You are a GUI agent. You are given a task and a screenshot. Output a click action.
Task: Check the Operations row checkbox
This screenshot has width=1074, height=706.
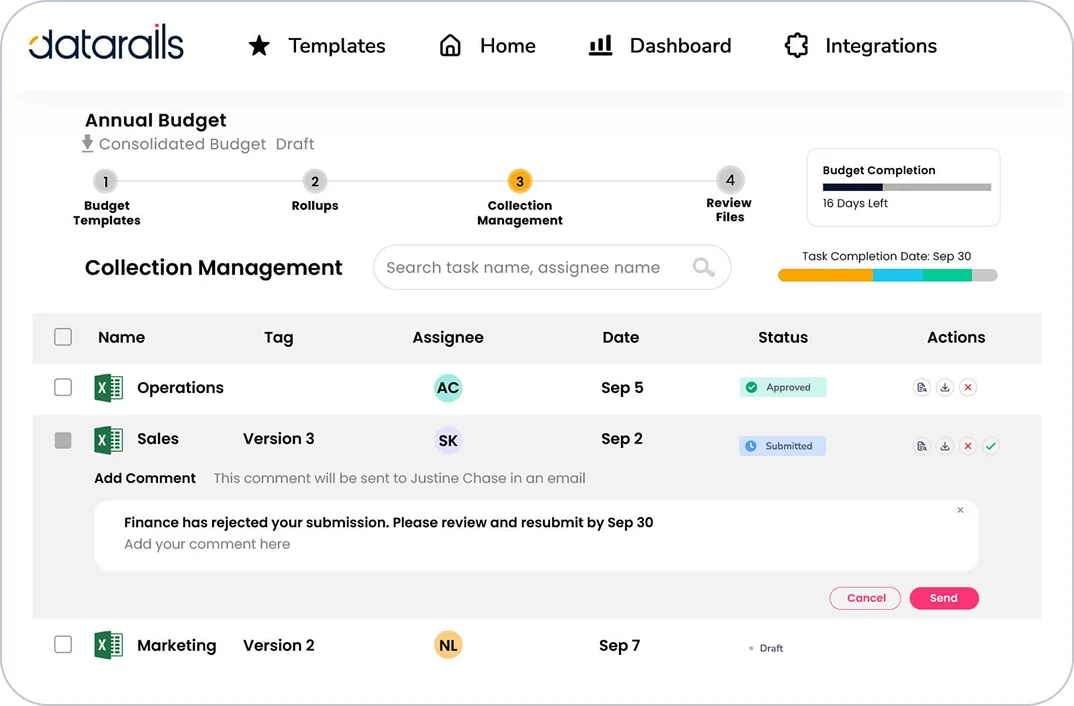(63, 387)
